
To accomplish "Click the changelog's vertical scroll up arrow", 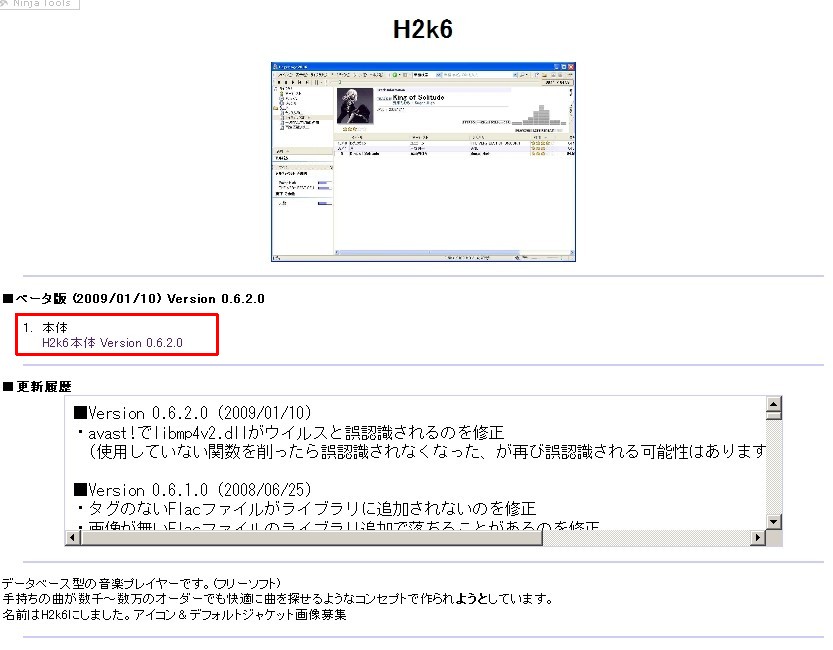I will click(774, 404).
